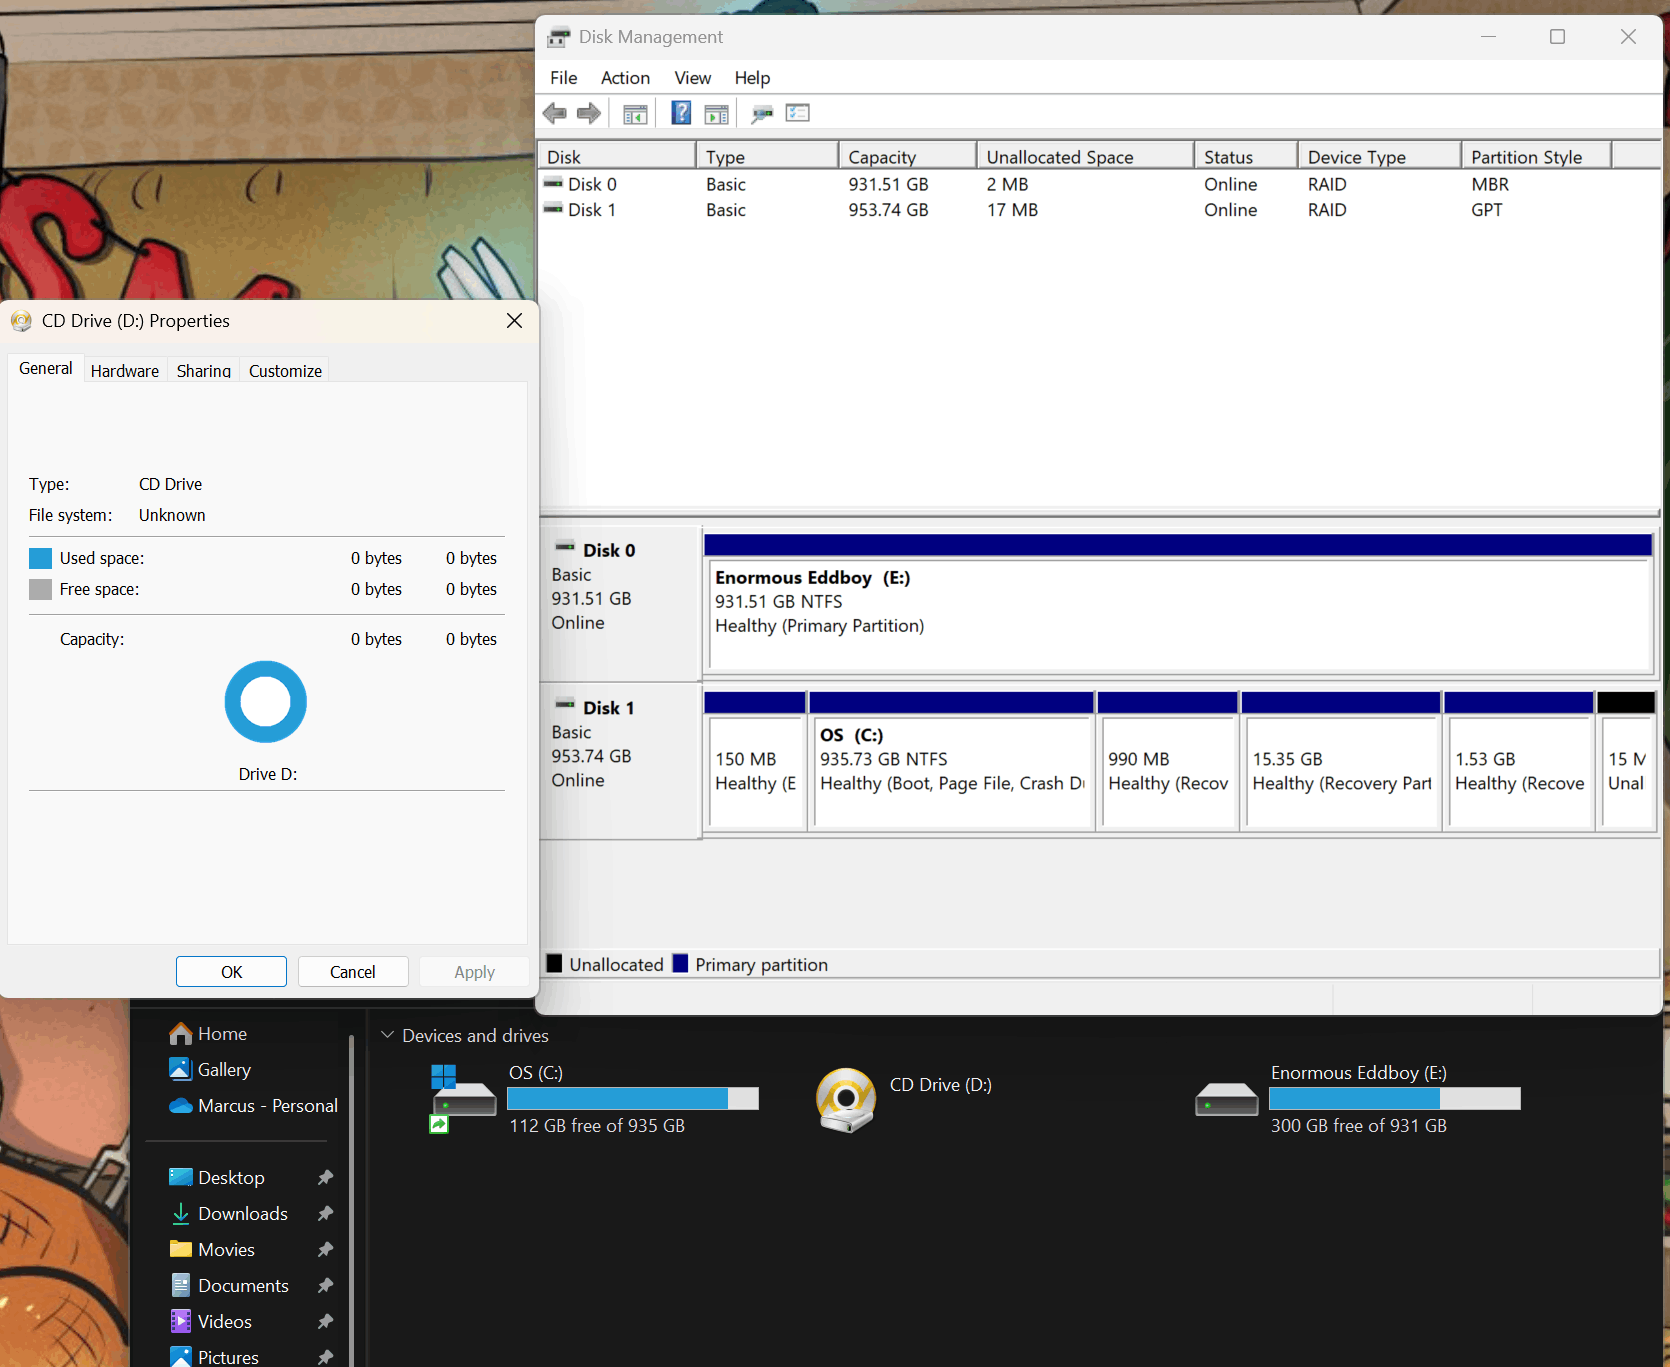
Task: Switch to the Hardware tab in CD Drive Properties
Action: pyautogui.click(x=124, y=370)
